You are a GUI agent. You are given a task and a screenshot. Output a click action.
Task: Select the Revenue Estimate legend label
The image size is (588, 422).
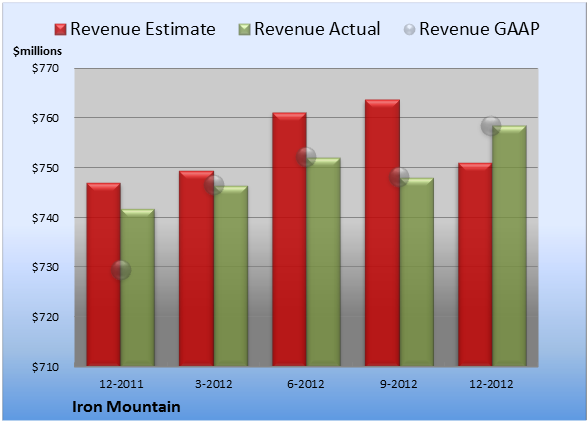(143, 29)
